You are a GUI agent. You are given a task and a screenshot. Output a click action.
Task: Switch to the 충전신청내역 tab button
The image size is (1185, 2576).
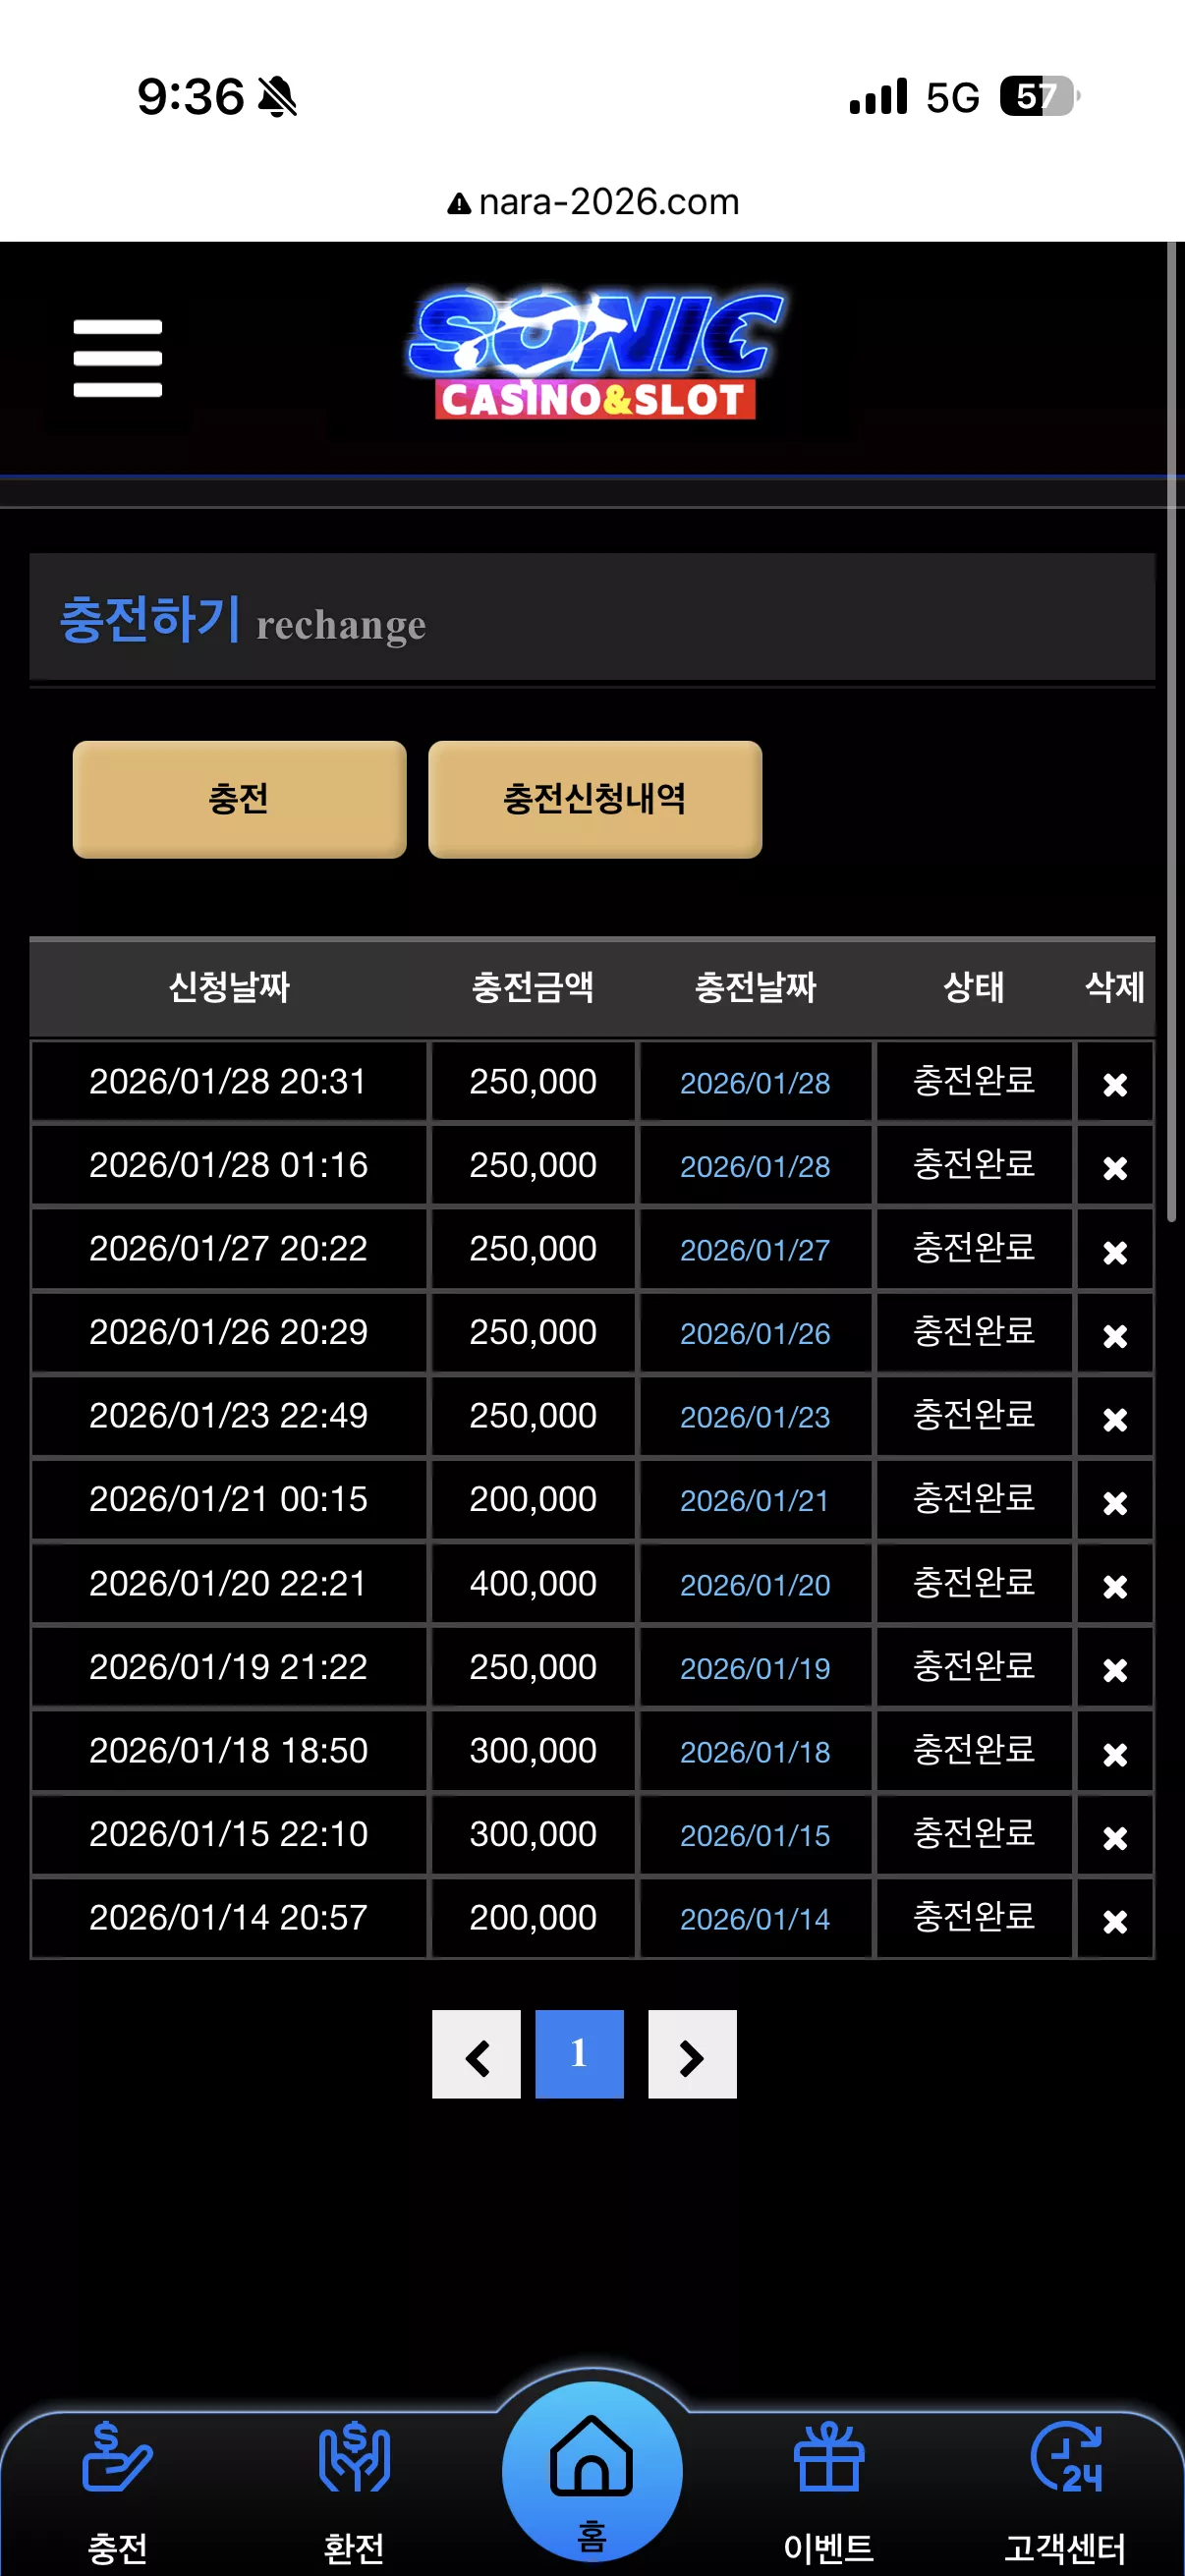click(595, 799)
